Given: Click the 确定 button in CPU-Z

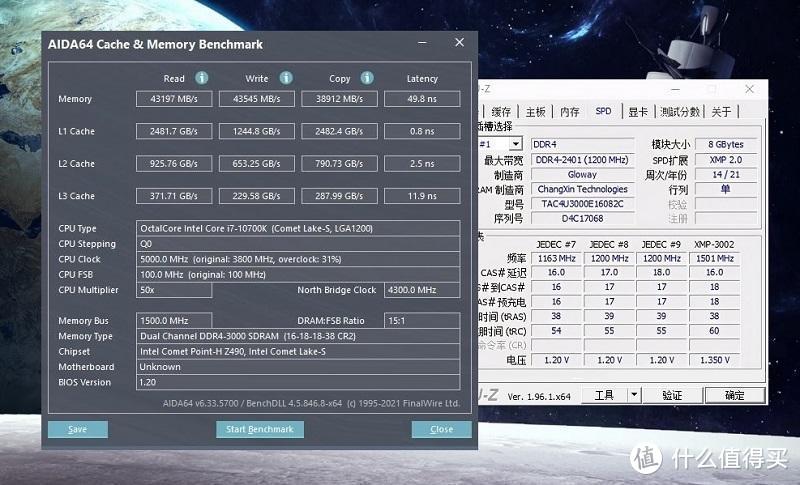Looking at the screenshot, I should tap(735, 395).
